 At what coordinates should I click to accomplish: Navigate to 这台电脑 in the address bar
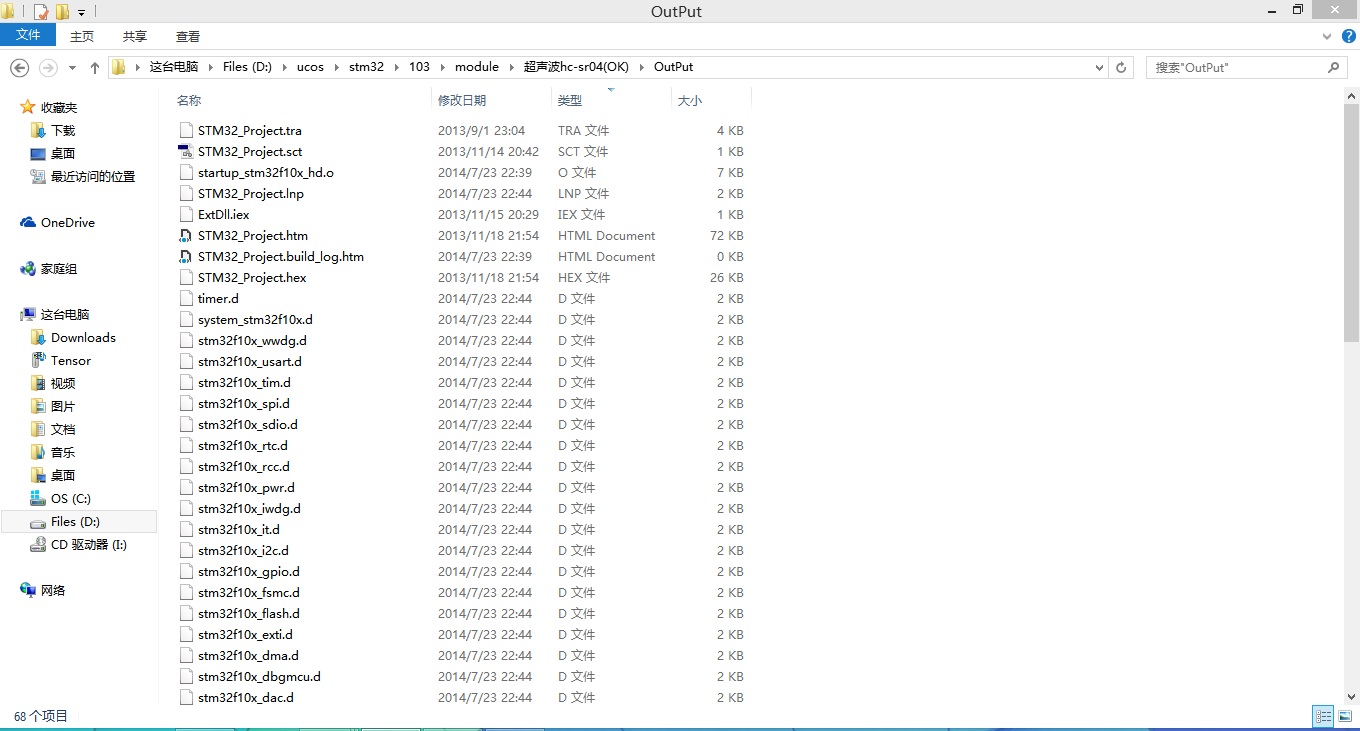pos(174,67)
